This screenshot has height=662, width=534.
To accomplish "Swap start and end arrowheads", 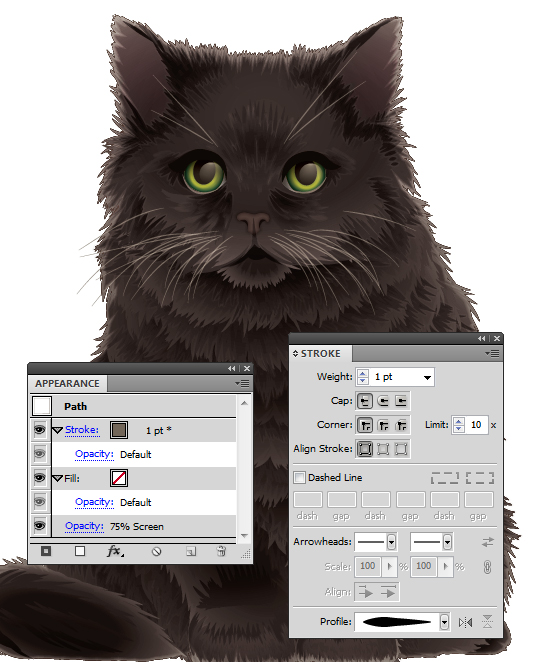I will [x=488, y=542].
